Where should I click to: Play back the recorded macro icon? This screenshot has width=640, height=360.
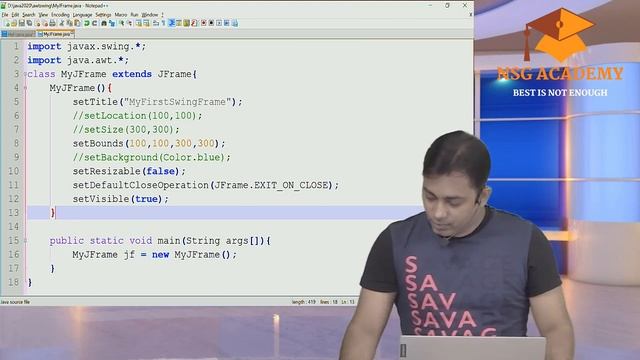[x=219, y=23]
